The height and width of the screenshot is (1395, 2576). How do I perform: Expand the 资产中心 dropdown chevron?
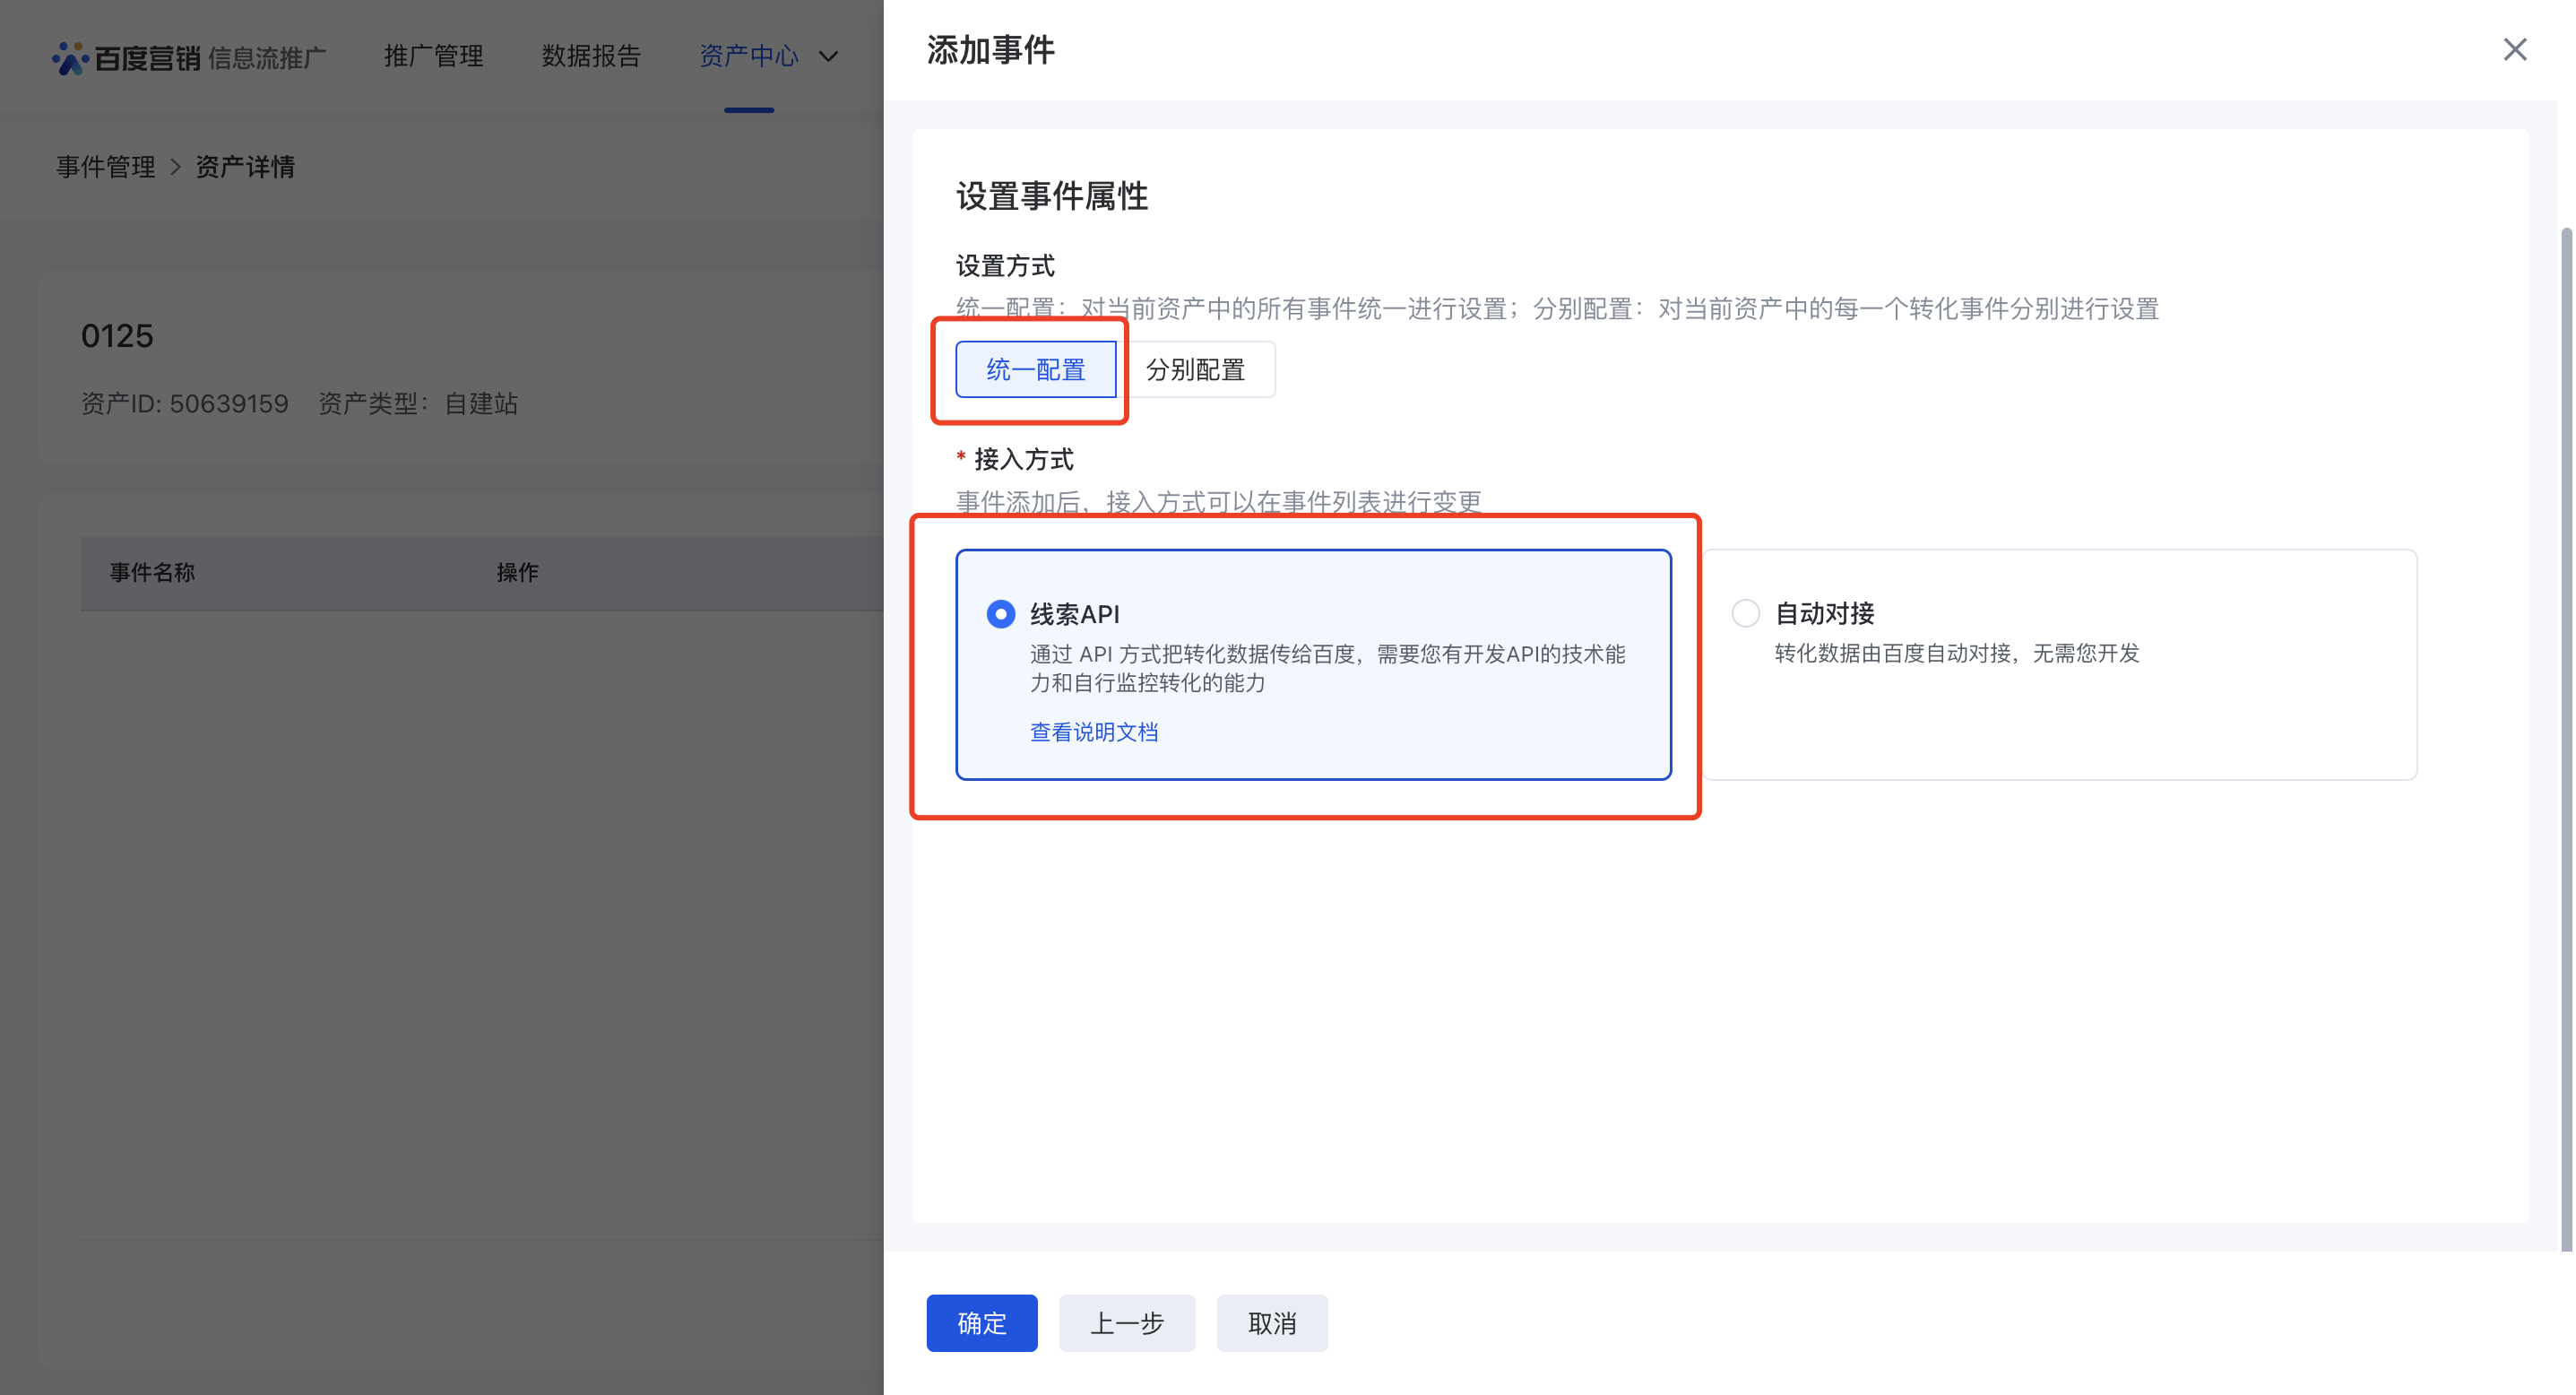828,57
